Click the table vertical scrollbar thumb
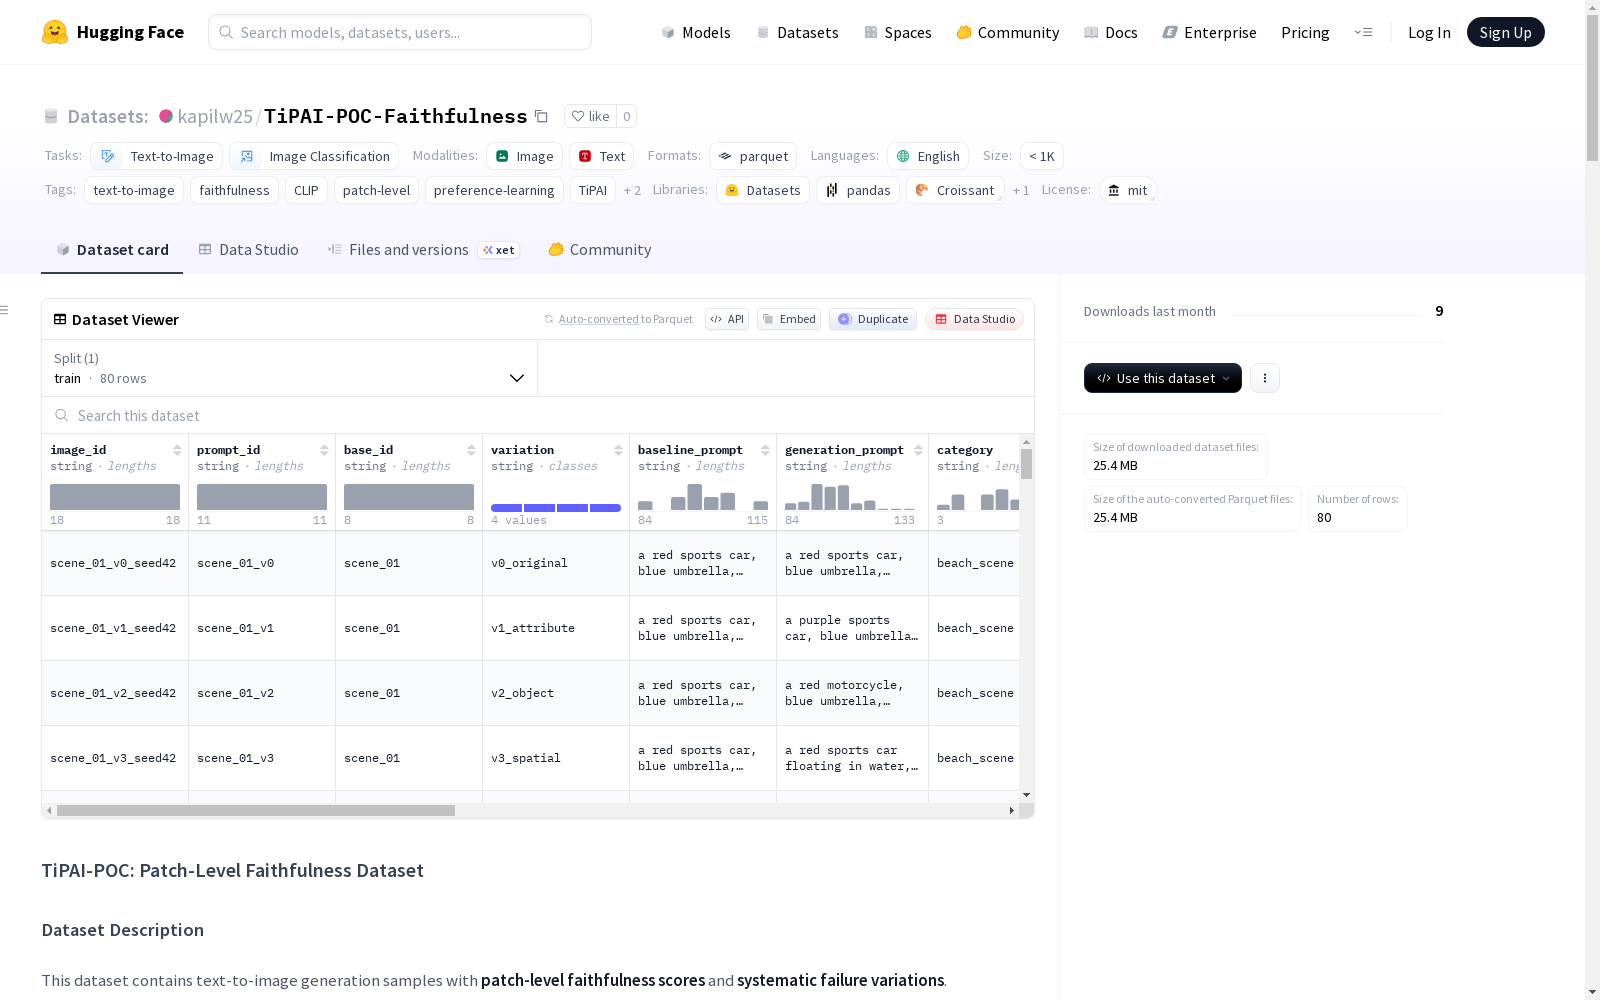Image resolution: width=1600 pixels, height=1000 pixels. click(1026, 464)
